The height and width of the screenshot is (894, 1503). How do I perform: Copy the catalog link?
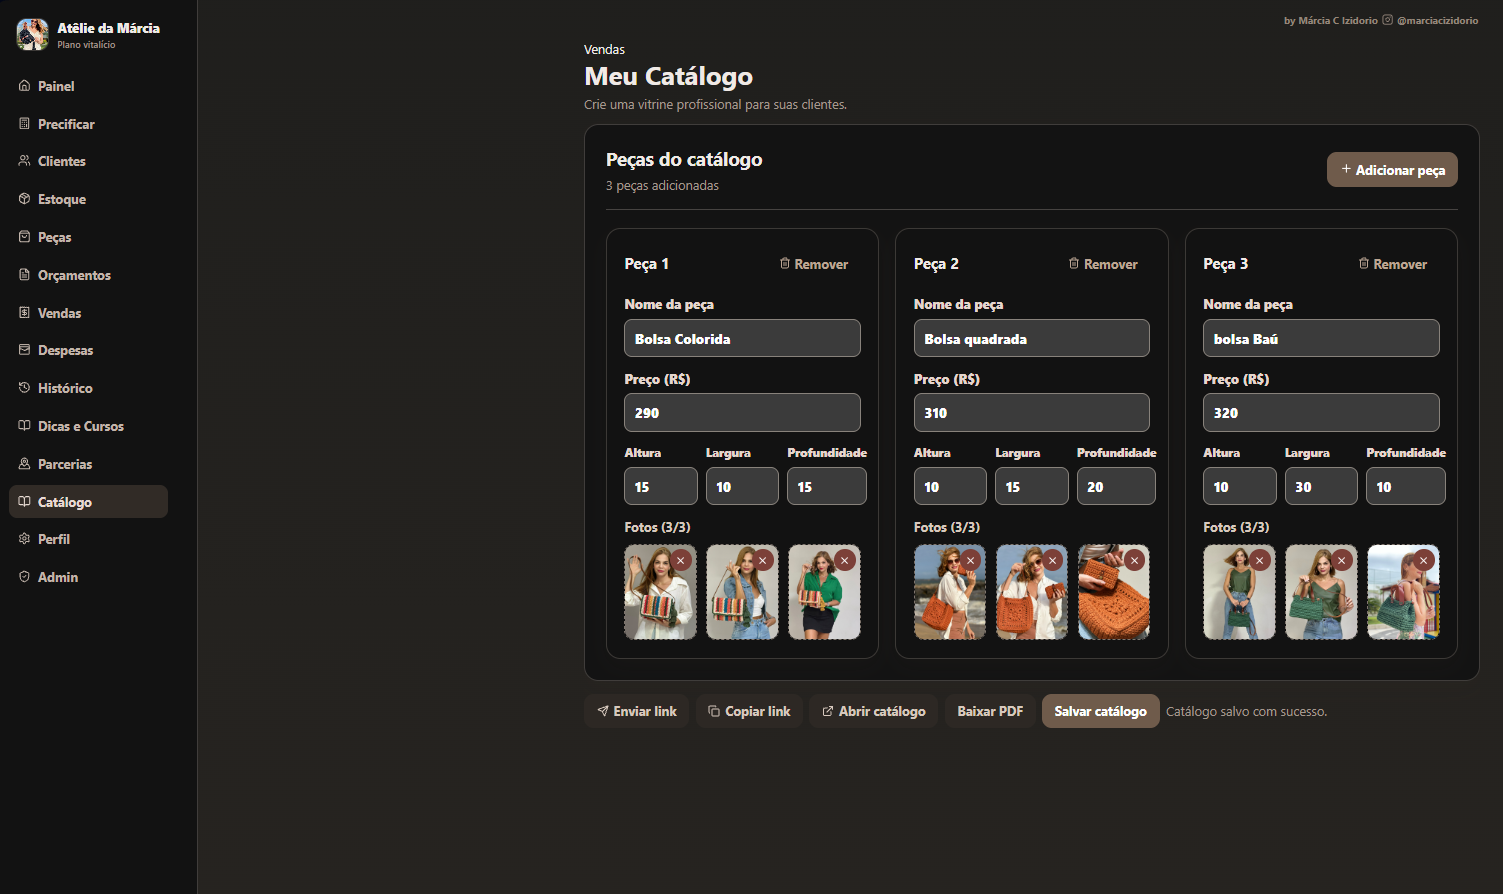coord(749,711)
